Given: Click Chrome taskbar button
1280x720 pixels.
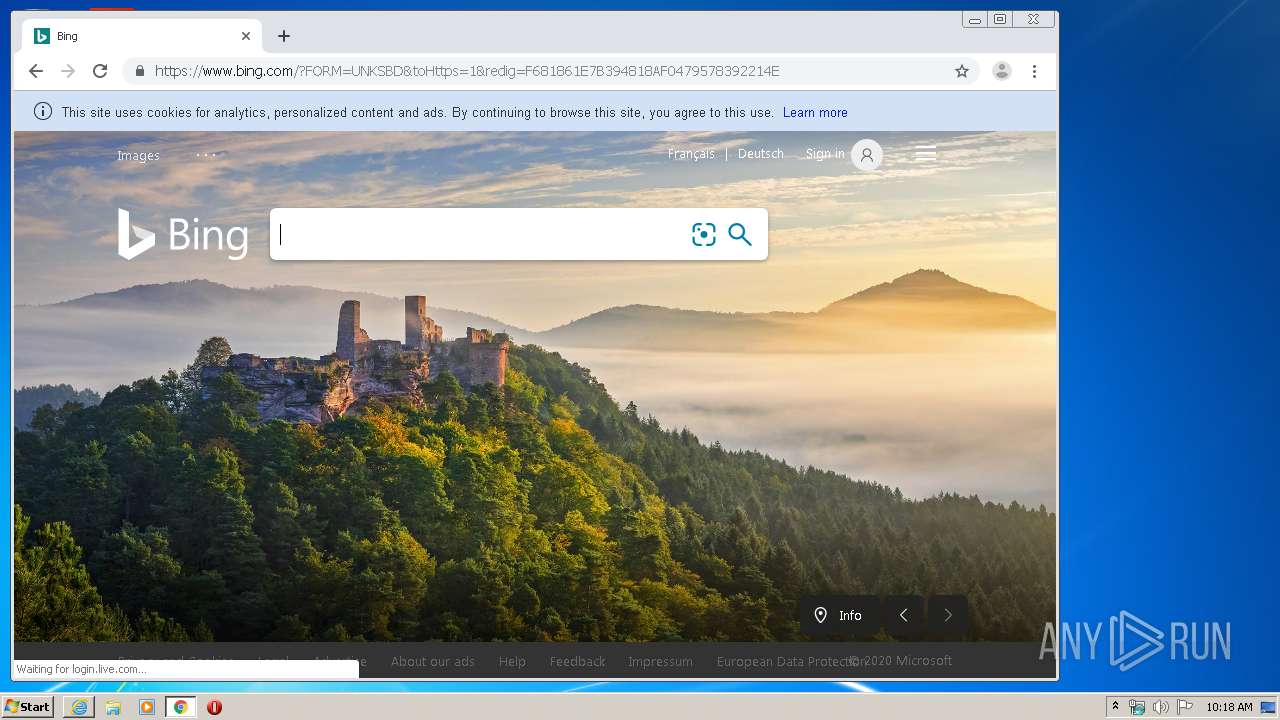Looking at the screenshot, I should pyautogui.click(x=180, y=707).
